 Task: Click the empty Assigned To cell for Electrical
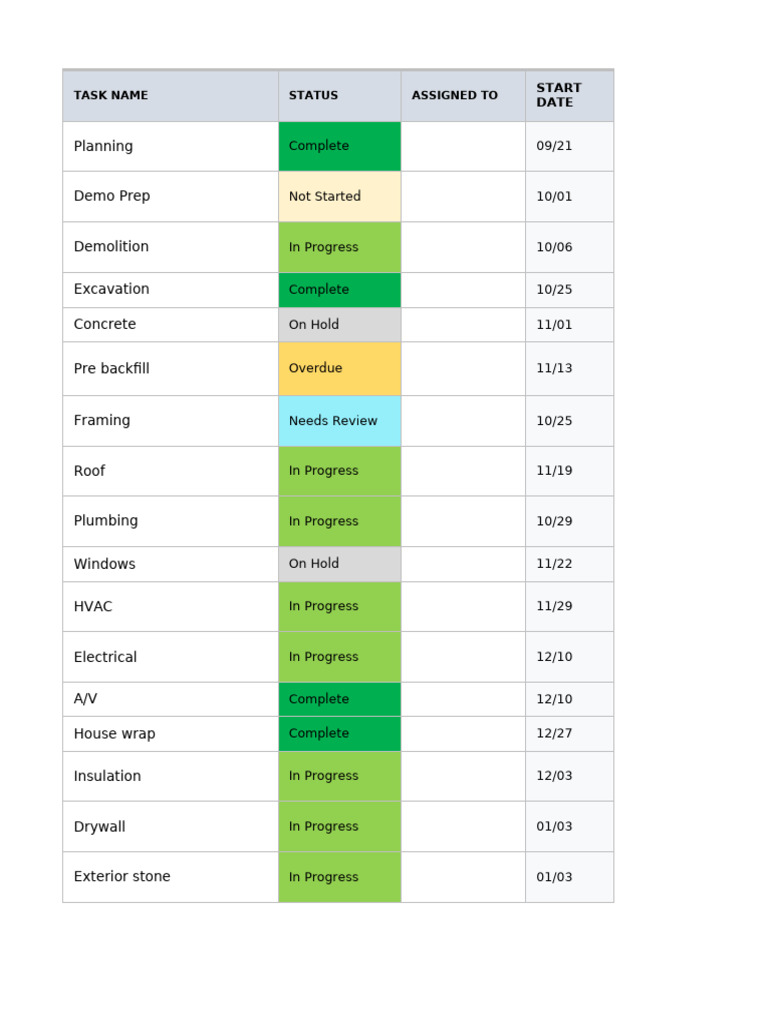[x=463, y=657]
